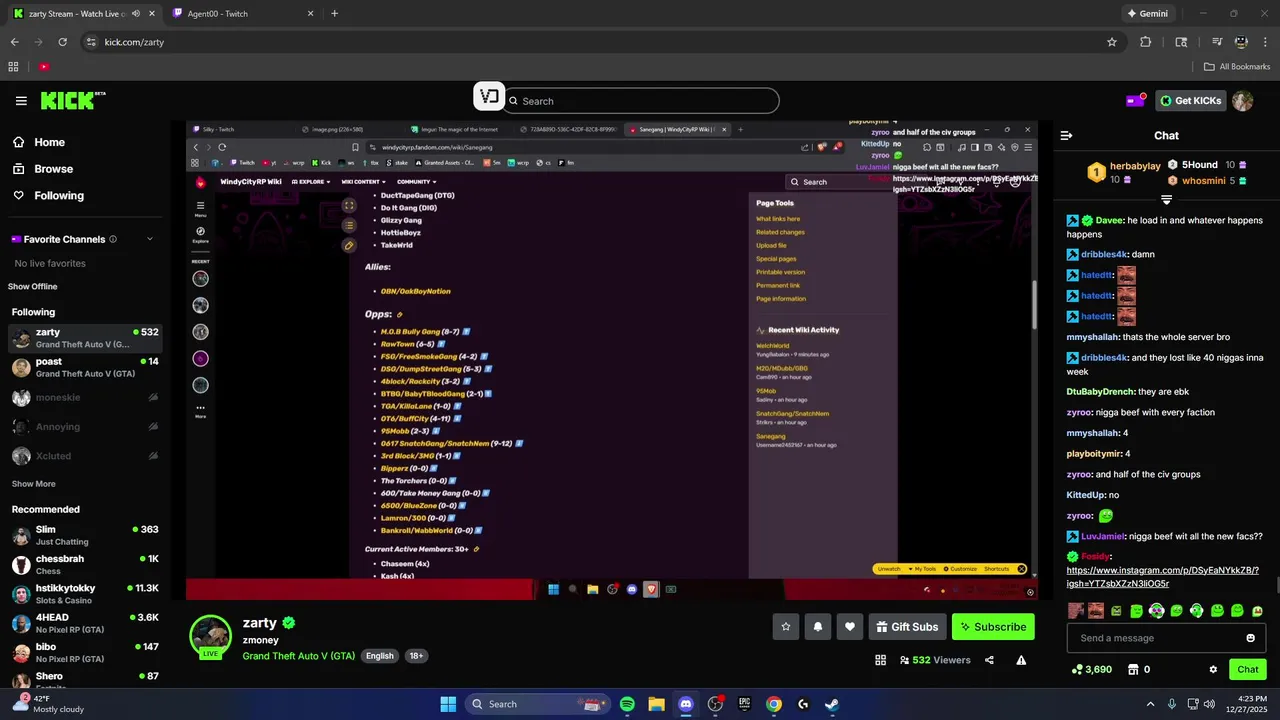
Task: Go back with browser back arrow
Action: [14, 42]
